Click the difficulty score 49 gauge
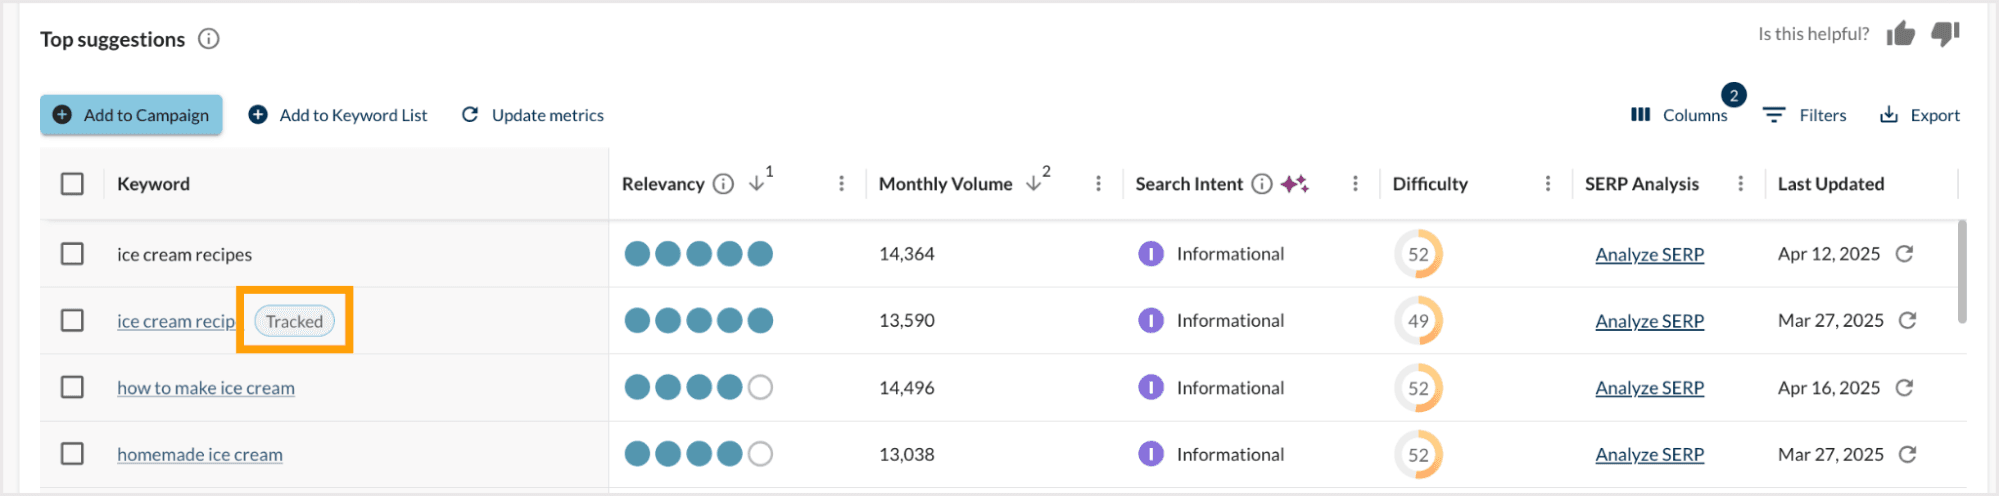1999x496 pixels. [1418, 321]
